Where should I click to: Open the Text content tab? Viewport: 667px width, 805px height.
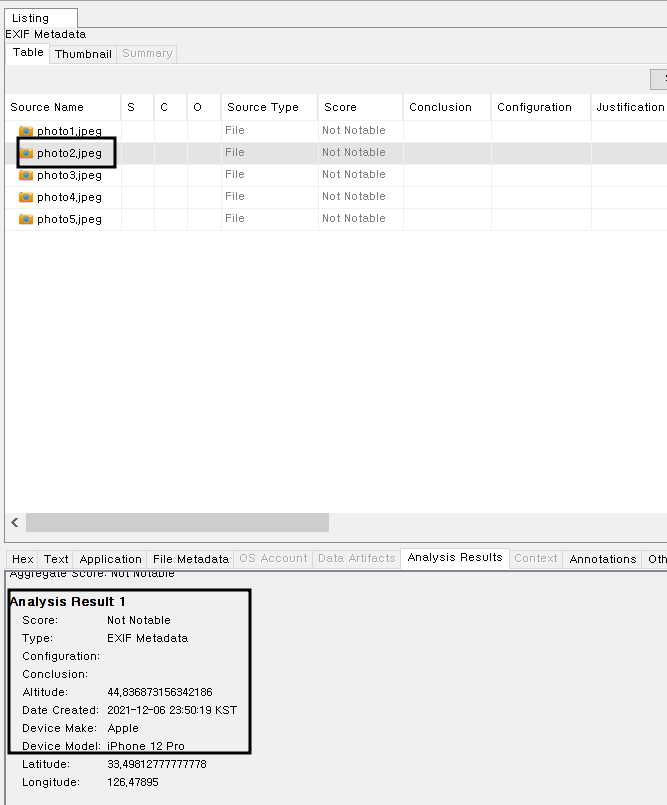click(56, 559)
